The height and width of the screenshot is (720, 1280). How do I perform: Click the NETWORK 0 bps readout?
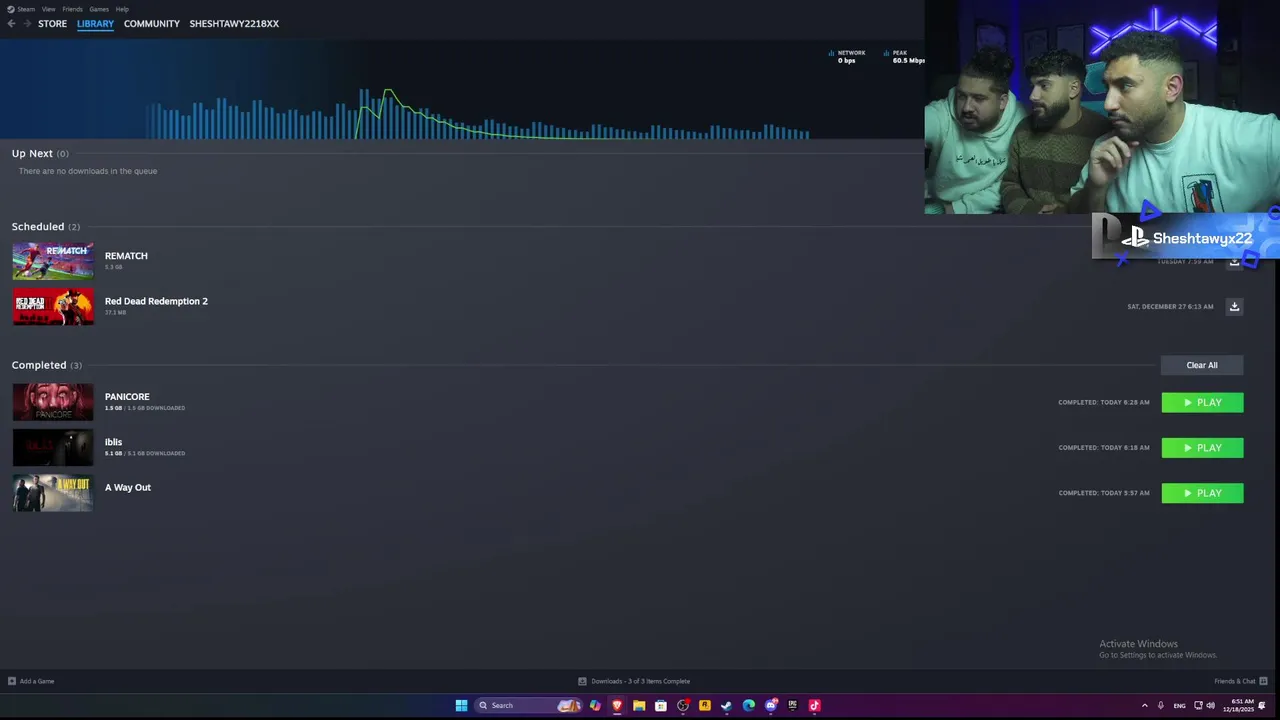click(x=847, y=57)
